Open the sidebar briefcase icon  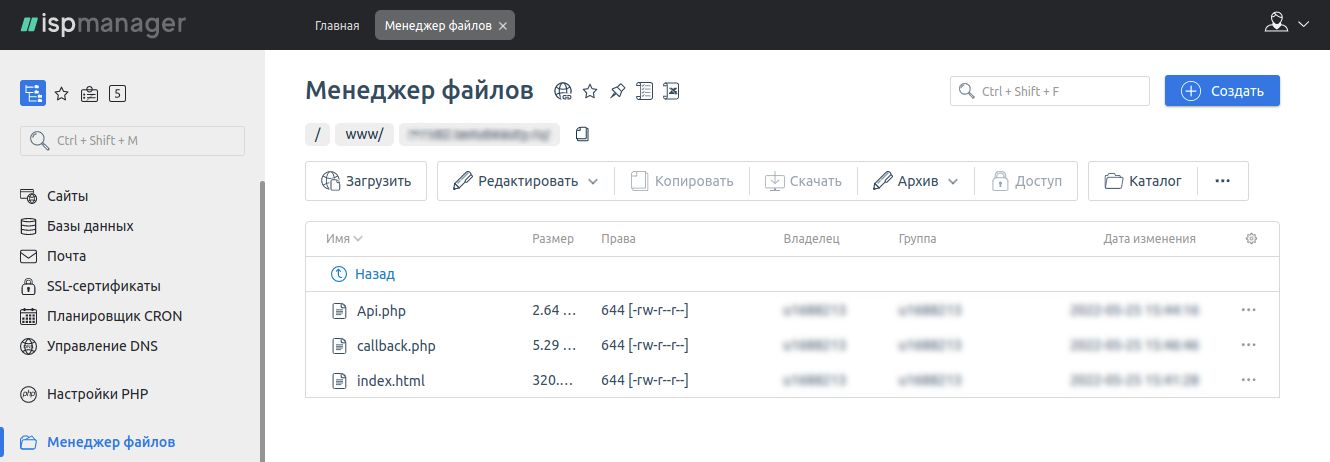click(90, 94)
